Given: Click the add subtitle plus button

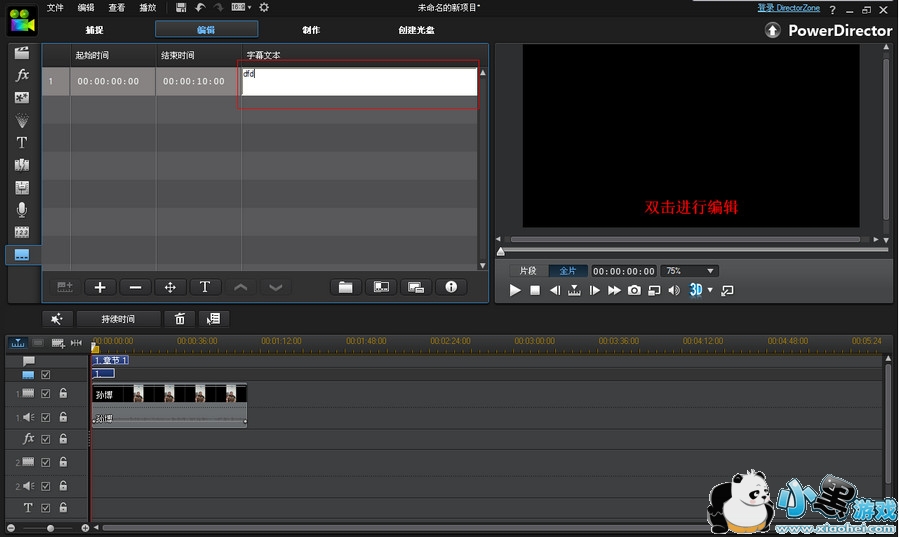Looking at the screenshot, I should (x=100, y=287).
